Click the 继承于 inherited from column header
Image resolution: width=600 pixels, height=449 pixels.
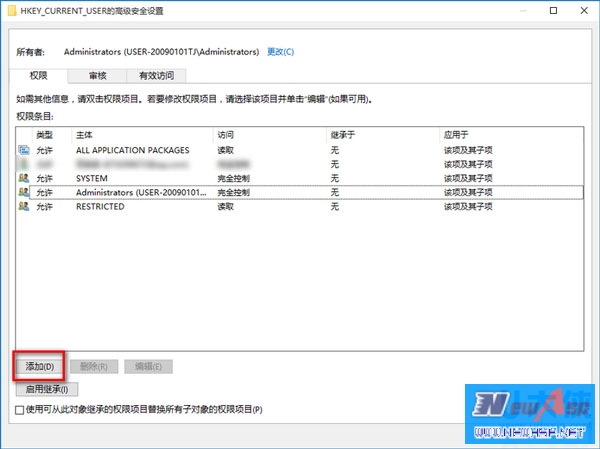pyautogui.click(x=383, y=135)
